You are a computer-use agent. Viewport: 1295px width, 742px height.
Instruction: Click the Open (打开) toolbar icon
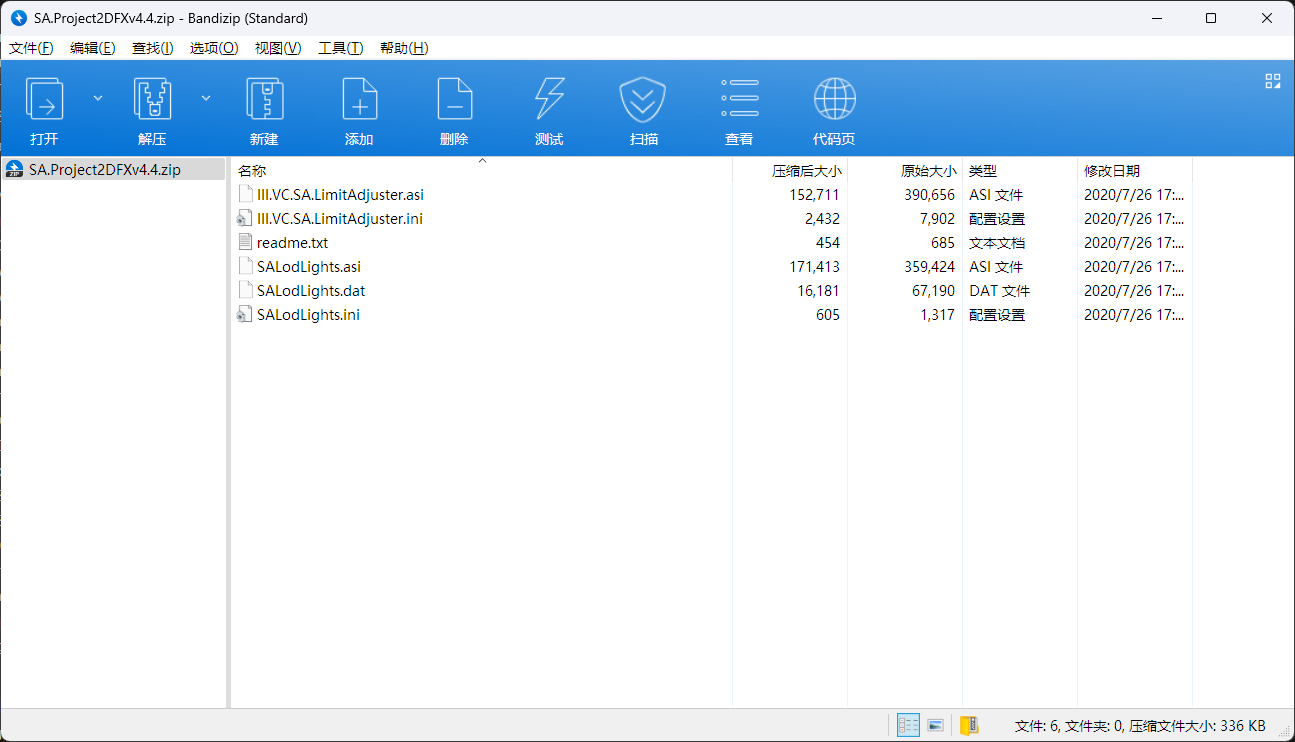(44, 100)
